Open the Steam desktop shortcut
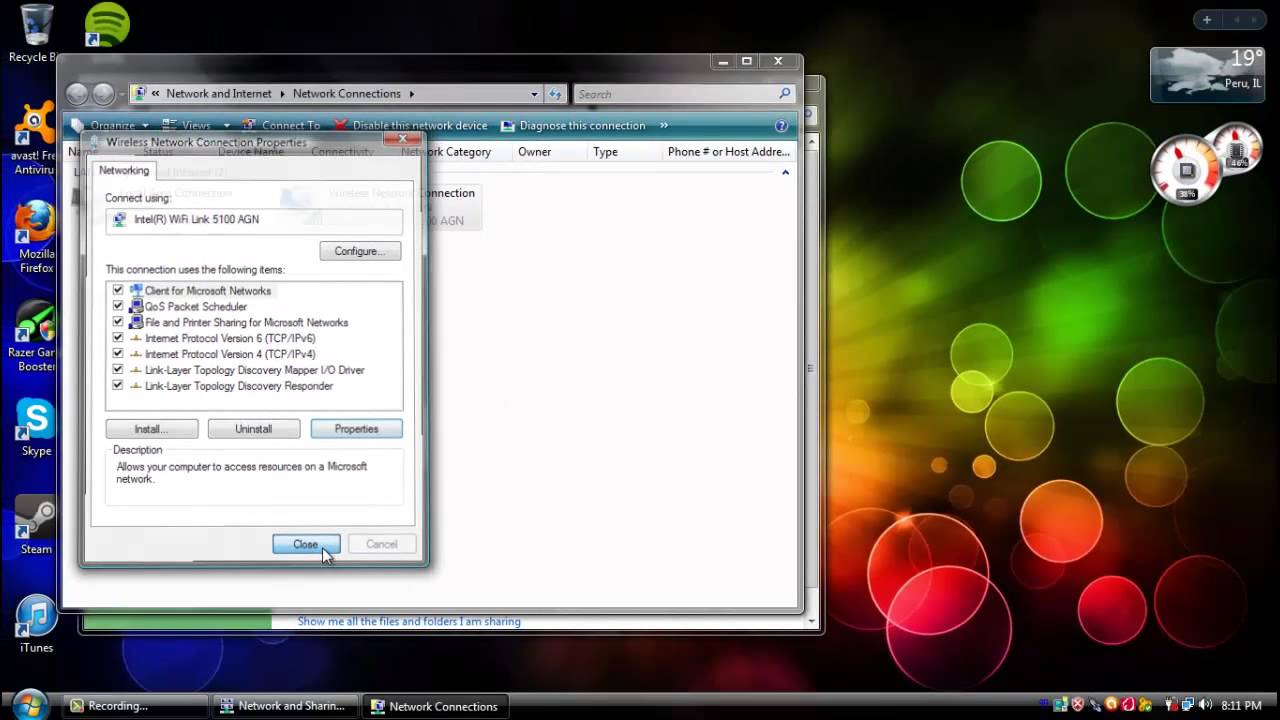 pyautogui.click(x=35, y=518)
